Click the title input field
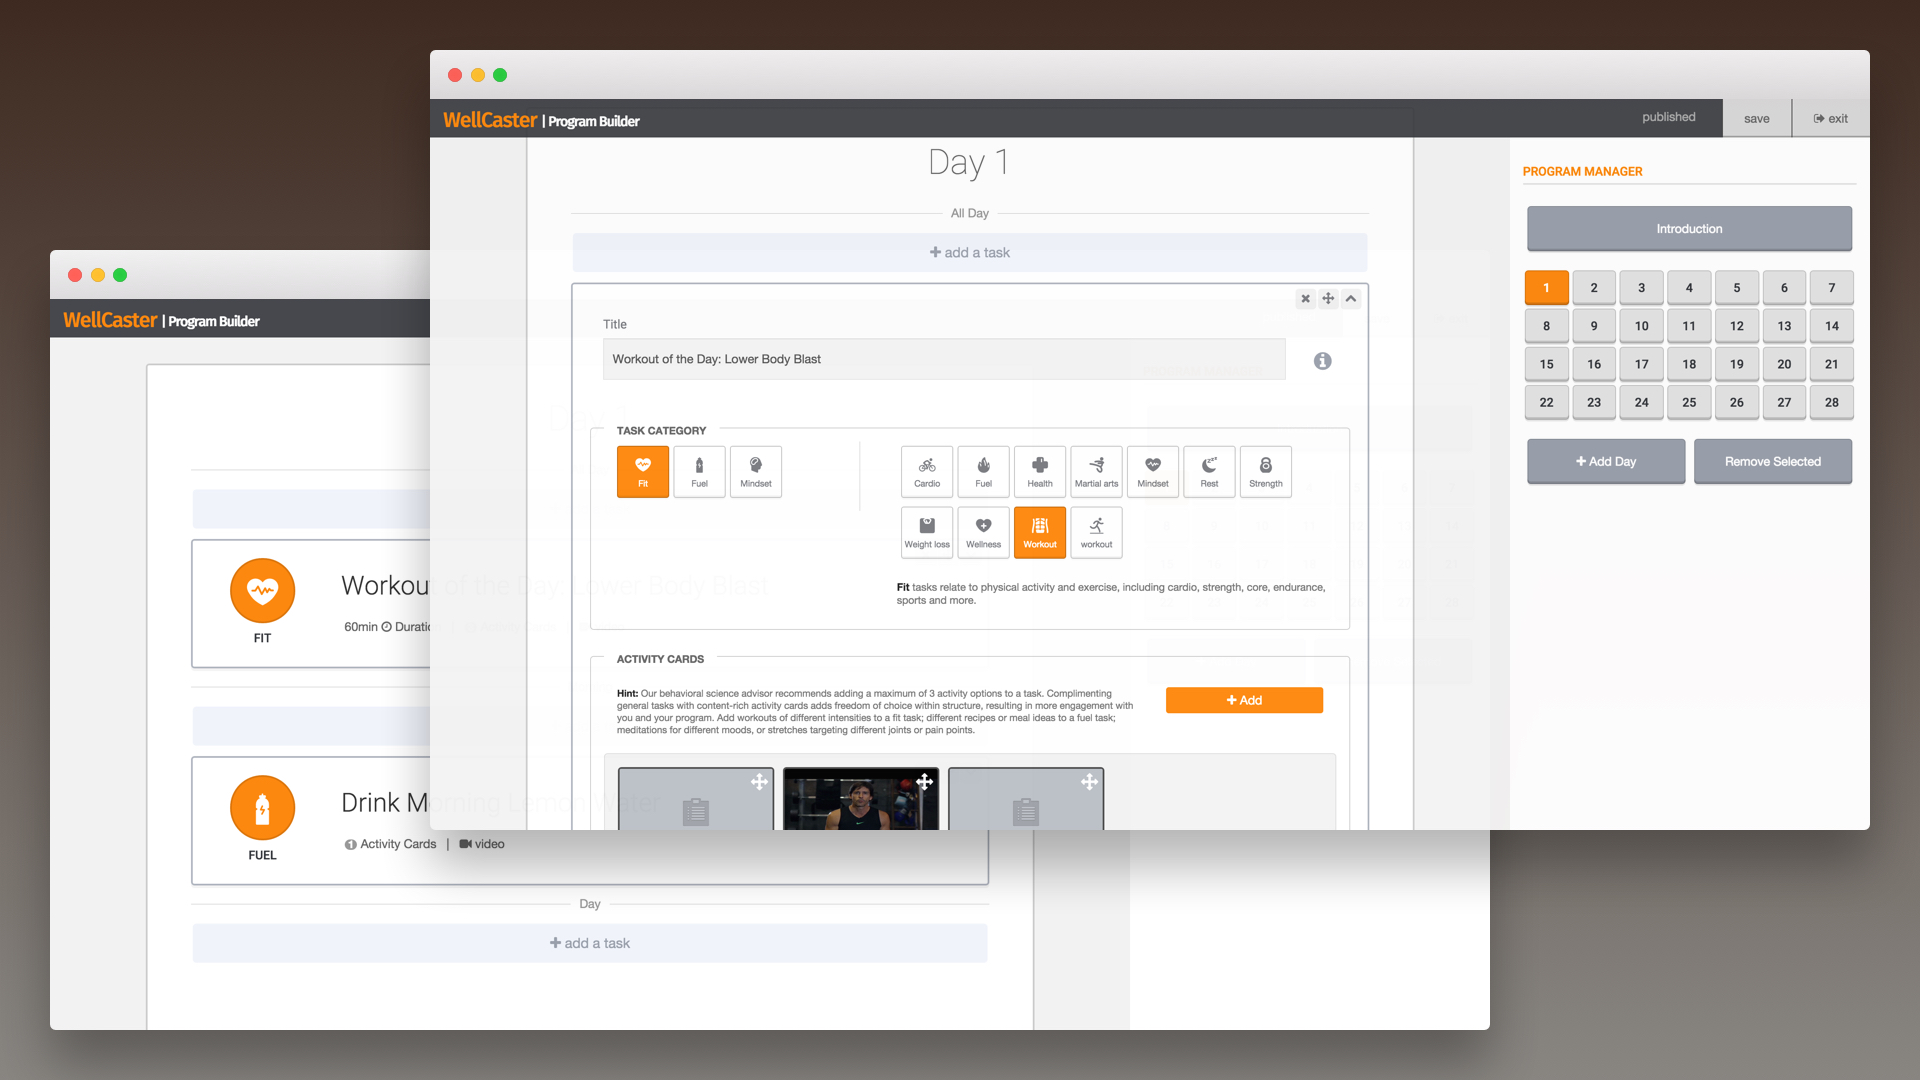This screenshot has height=1080, width=1920. (x=942, y=359)
